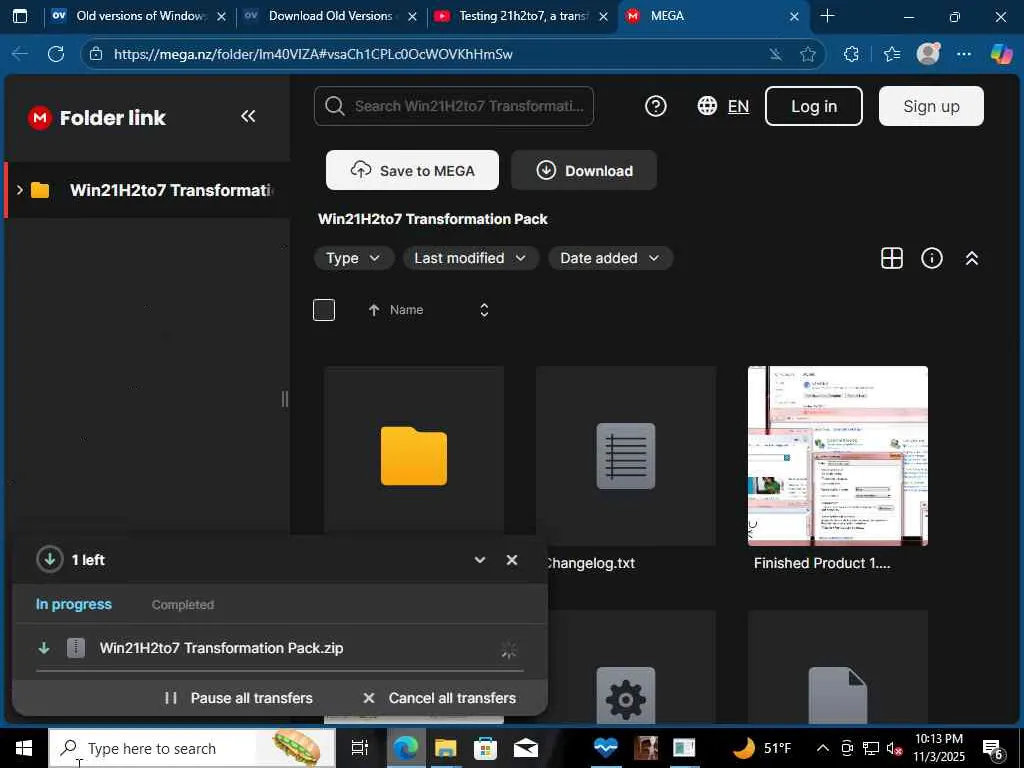Switch to Download Old Versions tab
Screen dimensions: 1024x768
(x=330, y=16)
